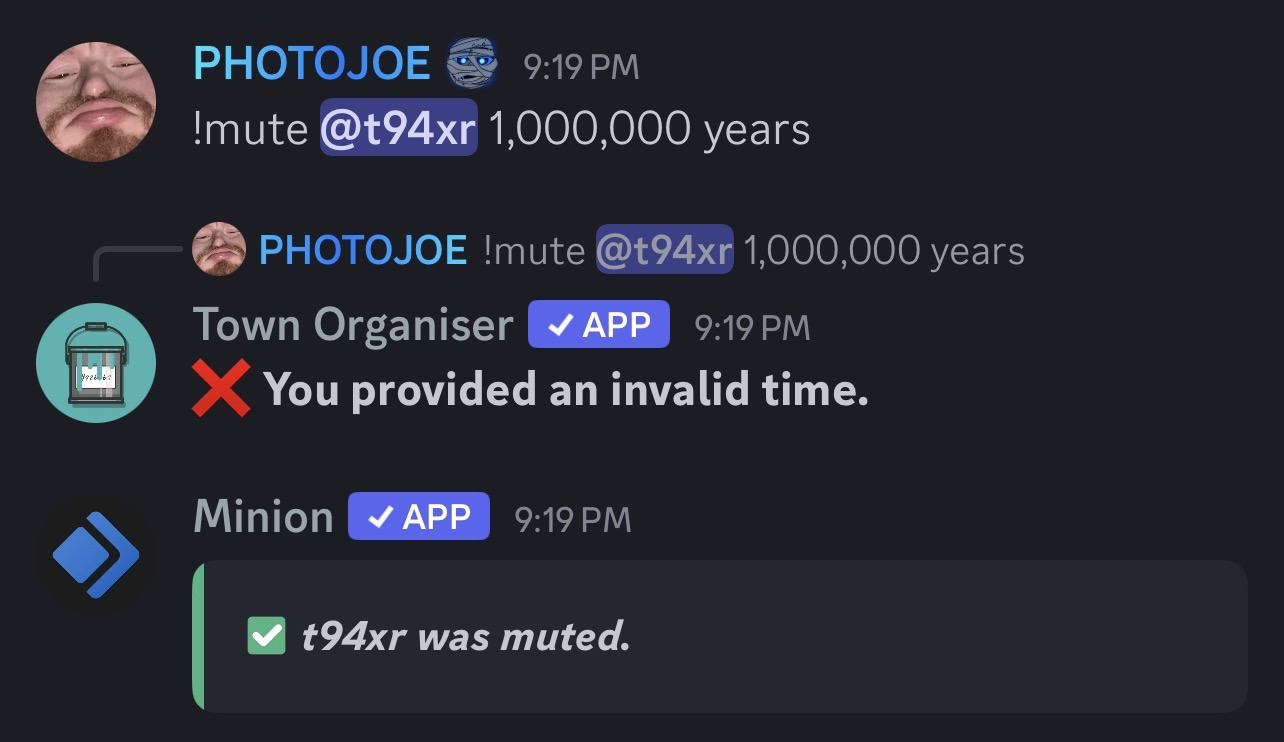Open PHOTOJOE username on the top message
Image resolution: width=1284 pixels, height=742 pixels.
[x=311, y=65]
